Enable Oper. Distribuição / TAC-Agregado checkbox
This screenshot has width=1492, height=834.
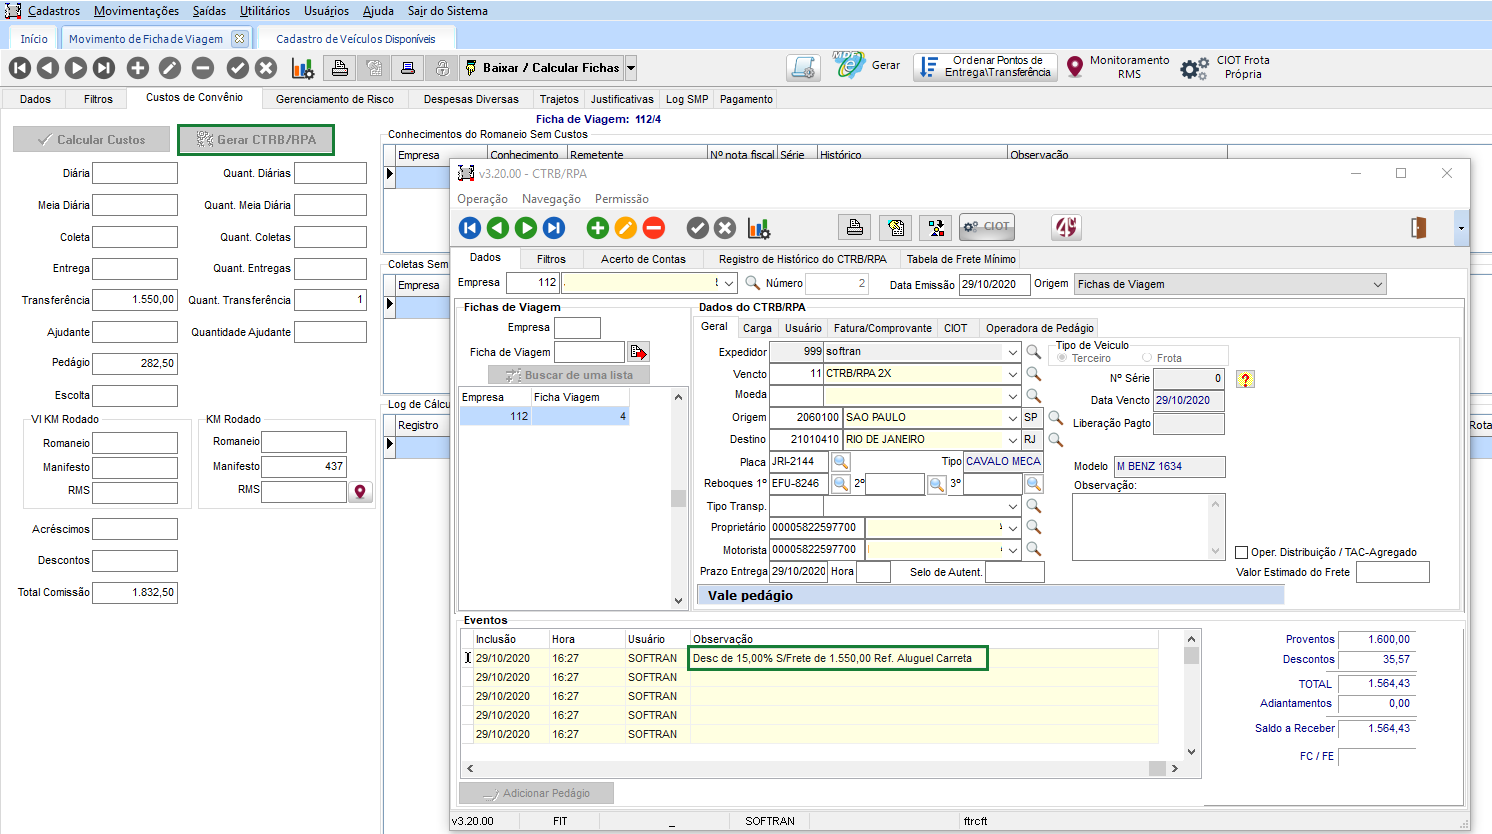1241,552
